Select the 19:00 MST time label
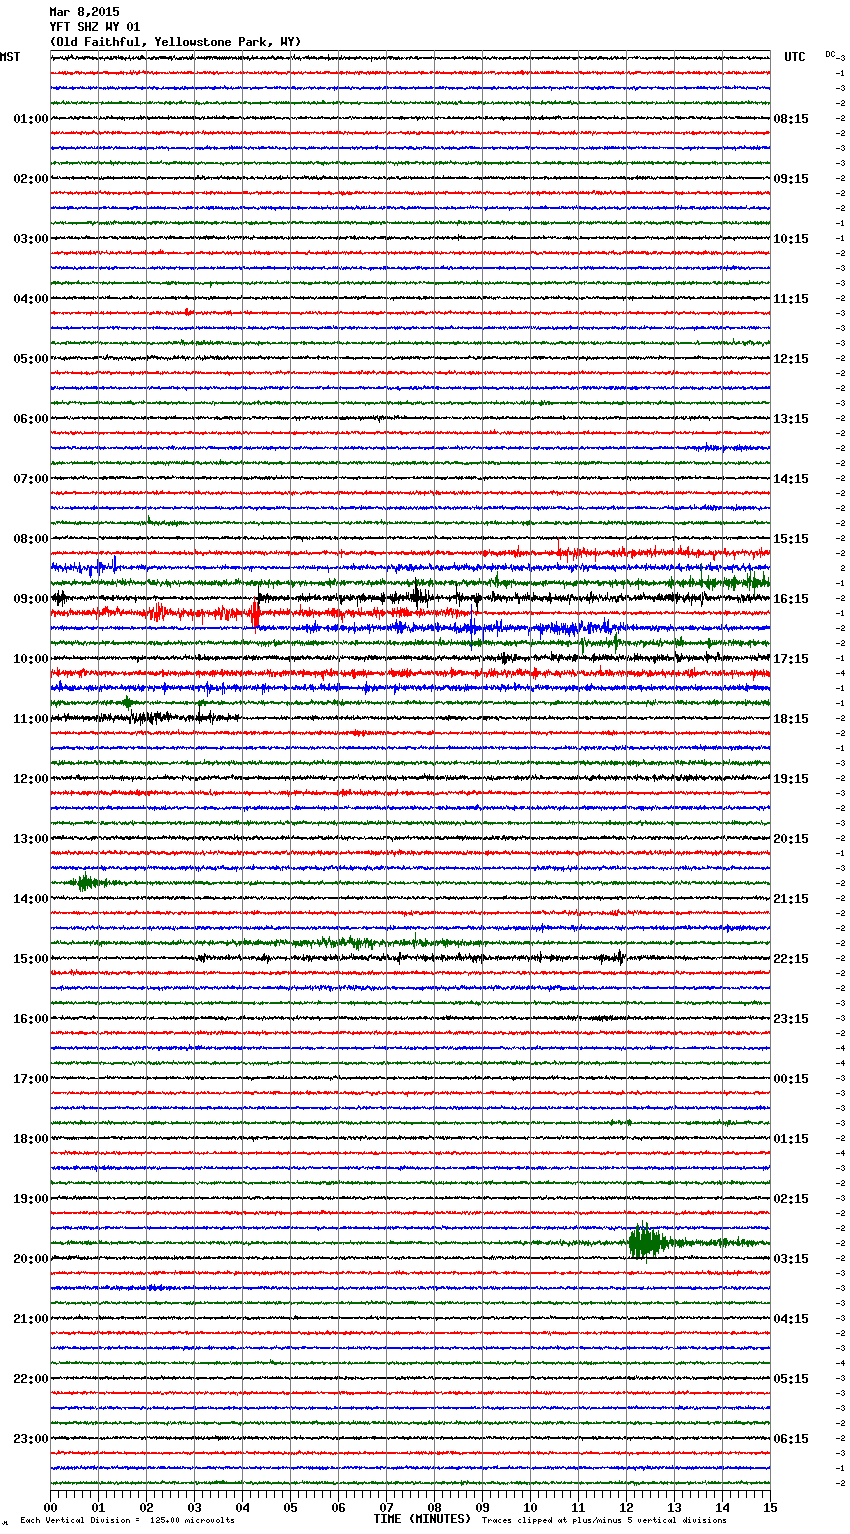 [31, 1199]
